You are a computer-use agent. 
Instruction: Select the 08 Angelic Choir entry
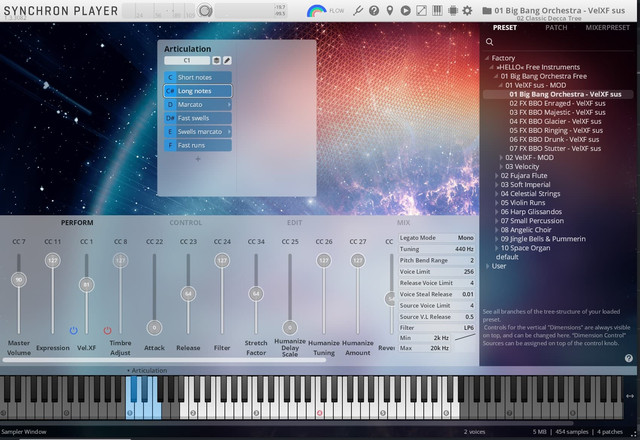(x=526, y=230)
